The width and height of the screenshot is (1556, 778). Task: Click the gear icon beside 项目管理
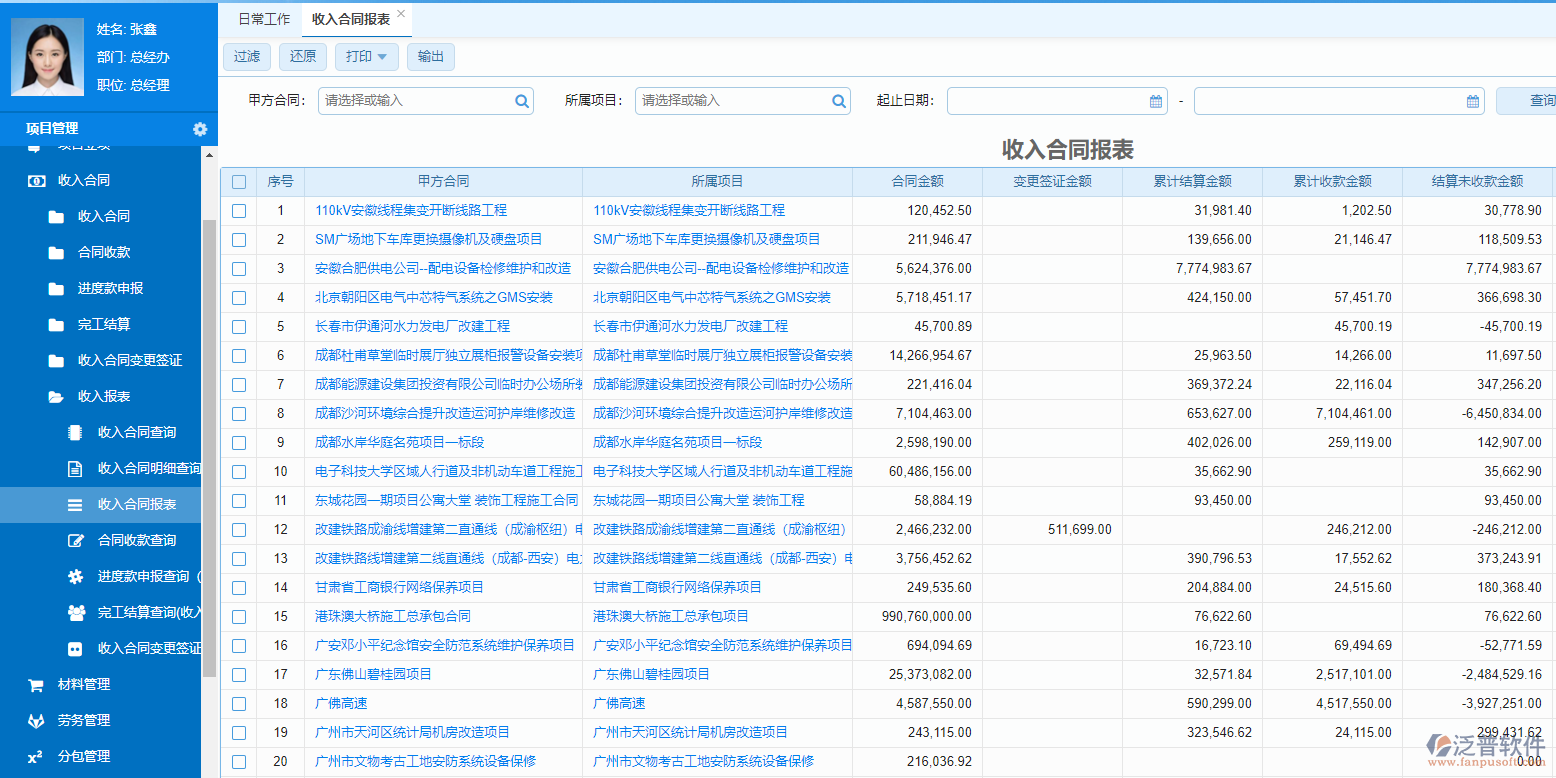click(200, 129)
